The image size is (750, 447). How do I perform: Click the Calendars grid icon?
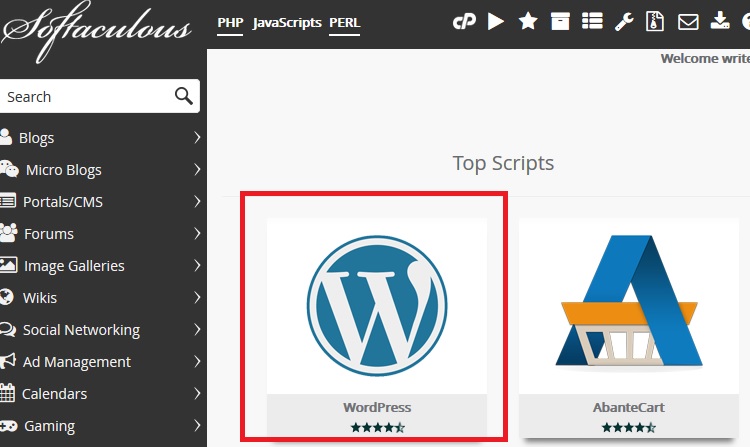(7, 393)
